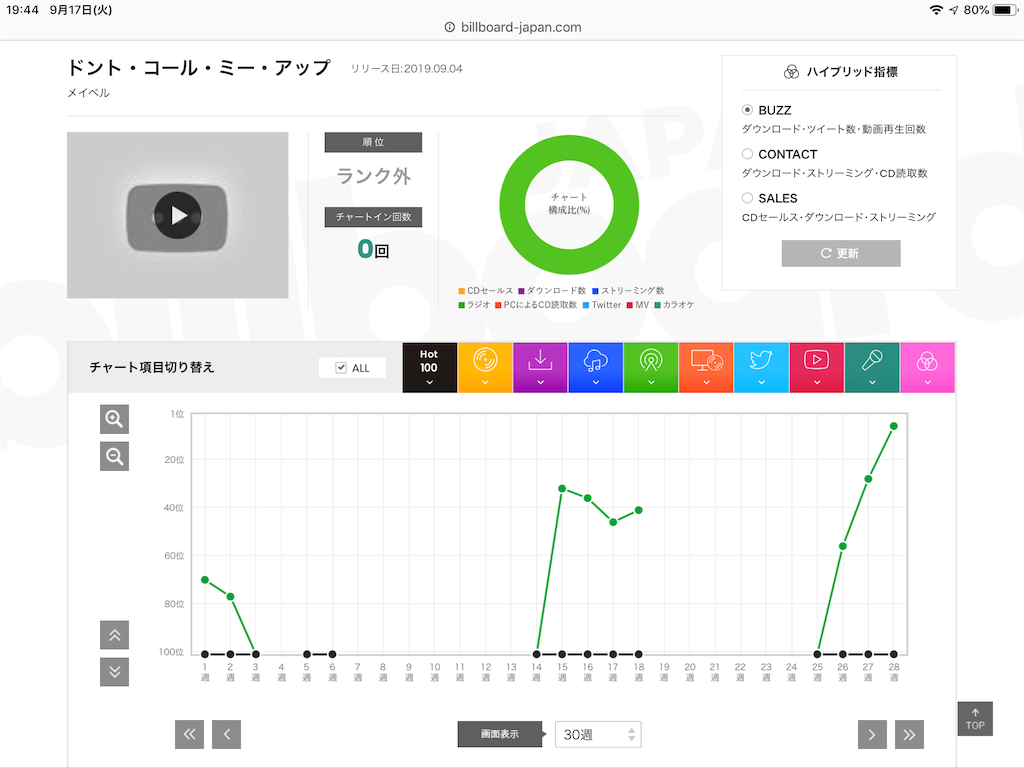1024x768 pixels.
Task: Click the blue ストリーミング数 legend swatch
Action: click(596, 291)
